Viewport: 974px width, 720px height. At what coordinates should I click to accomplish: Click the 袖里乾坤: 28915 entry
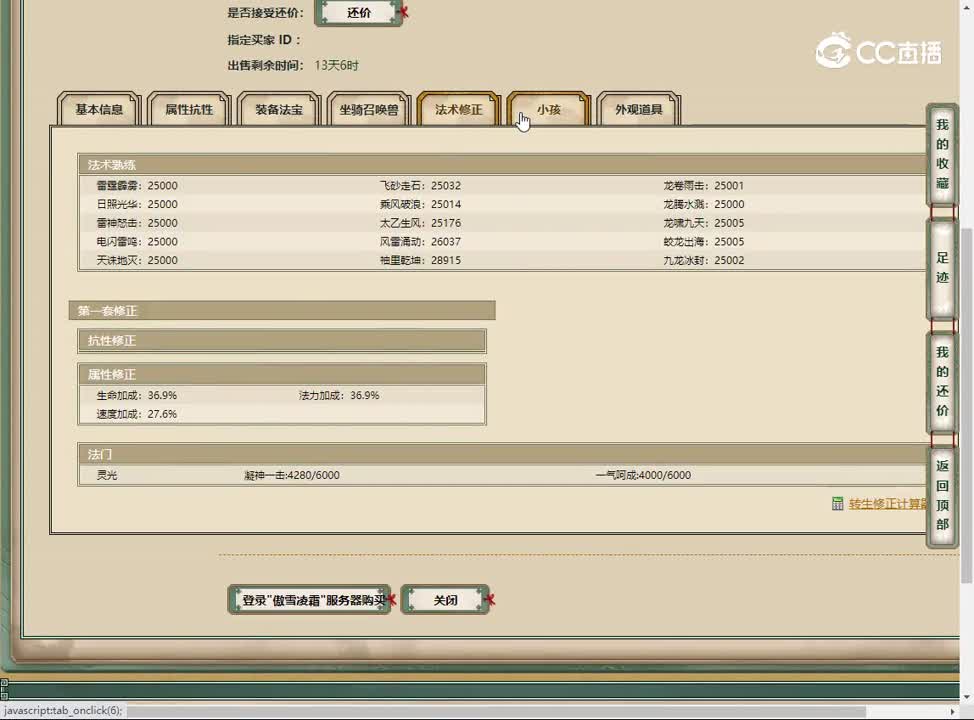pyautogui.click(x=421, y=260)
